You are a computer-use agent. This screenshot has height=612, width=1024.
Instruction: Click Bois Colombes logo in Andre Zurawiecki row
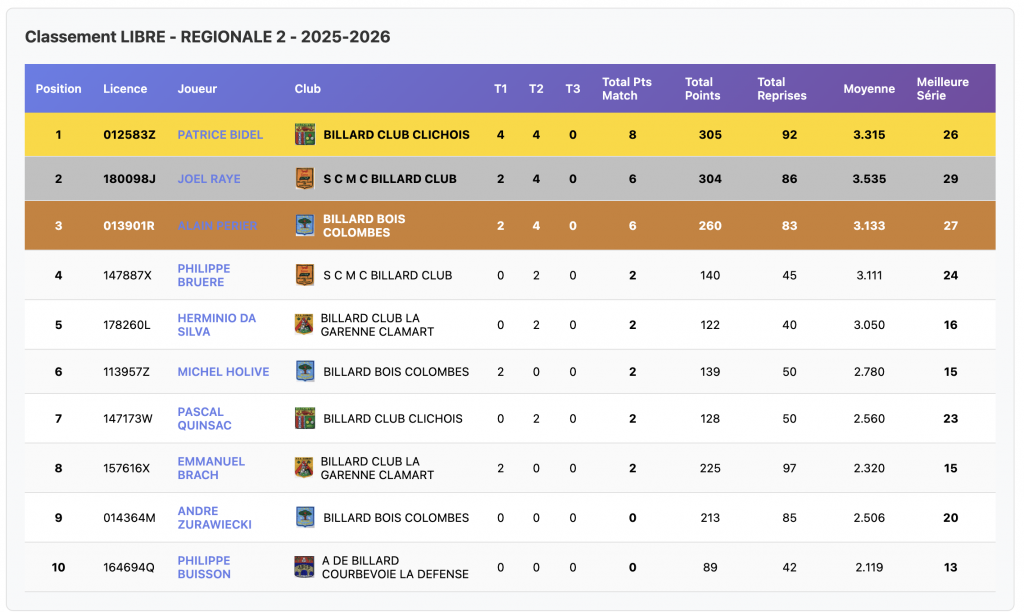(305, 517)
